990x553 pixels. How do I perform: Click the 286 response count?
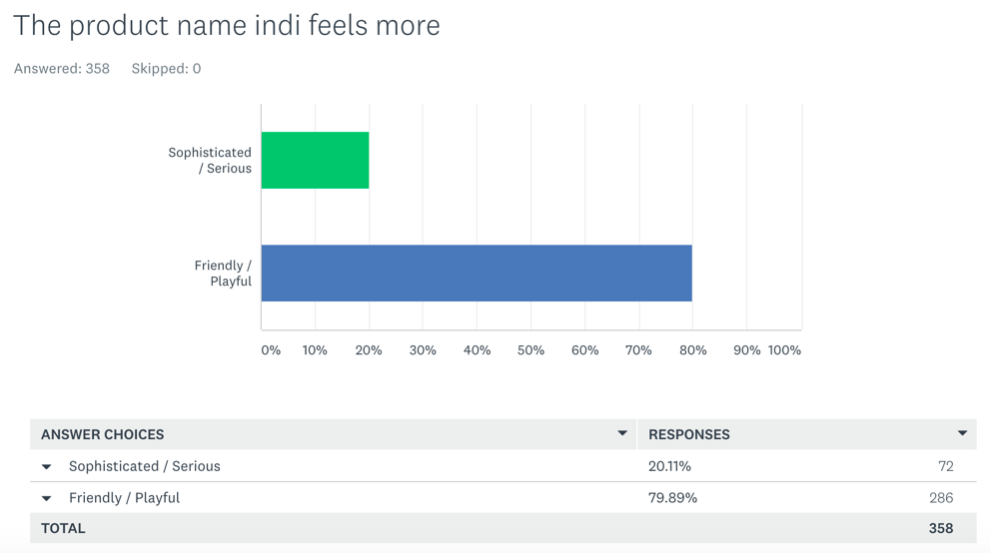941,497
